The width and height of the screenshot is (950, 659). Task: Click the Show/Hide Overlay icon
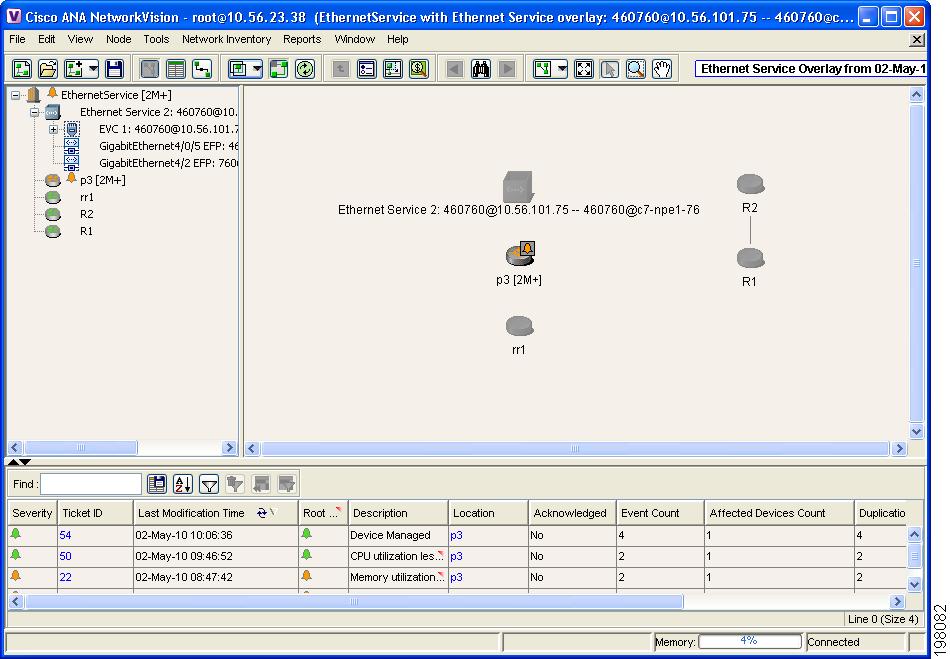coord(279,68)
